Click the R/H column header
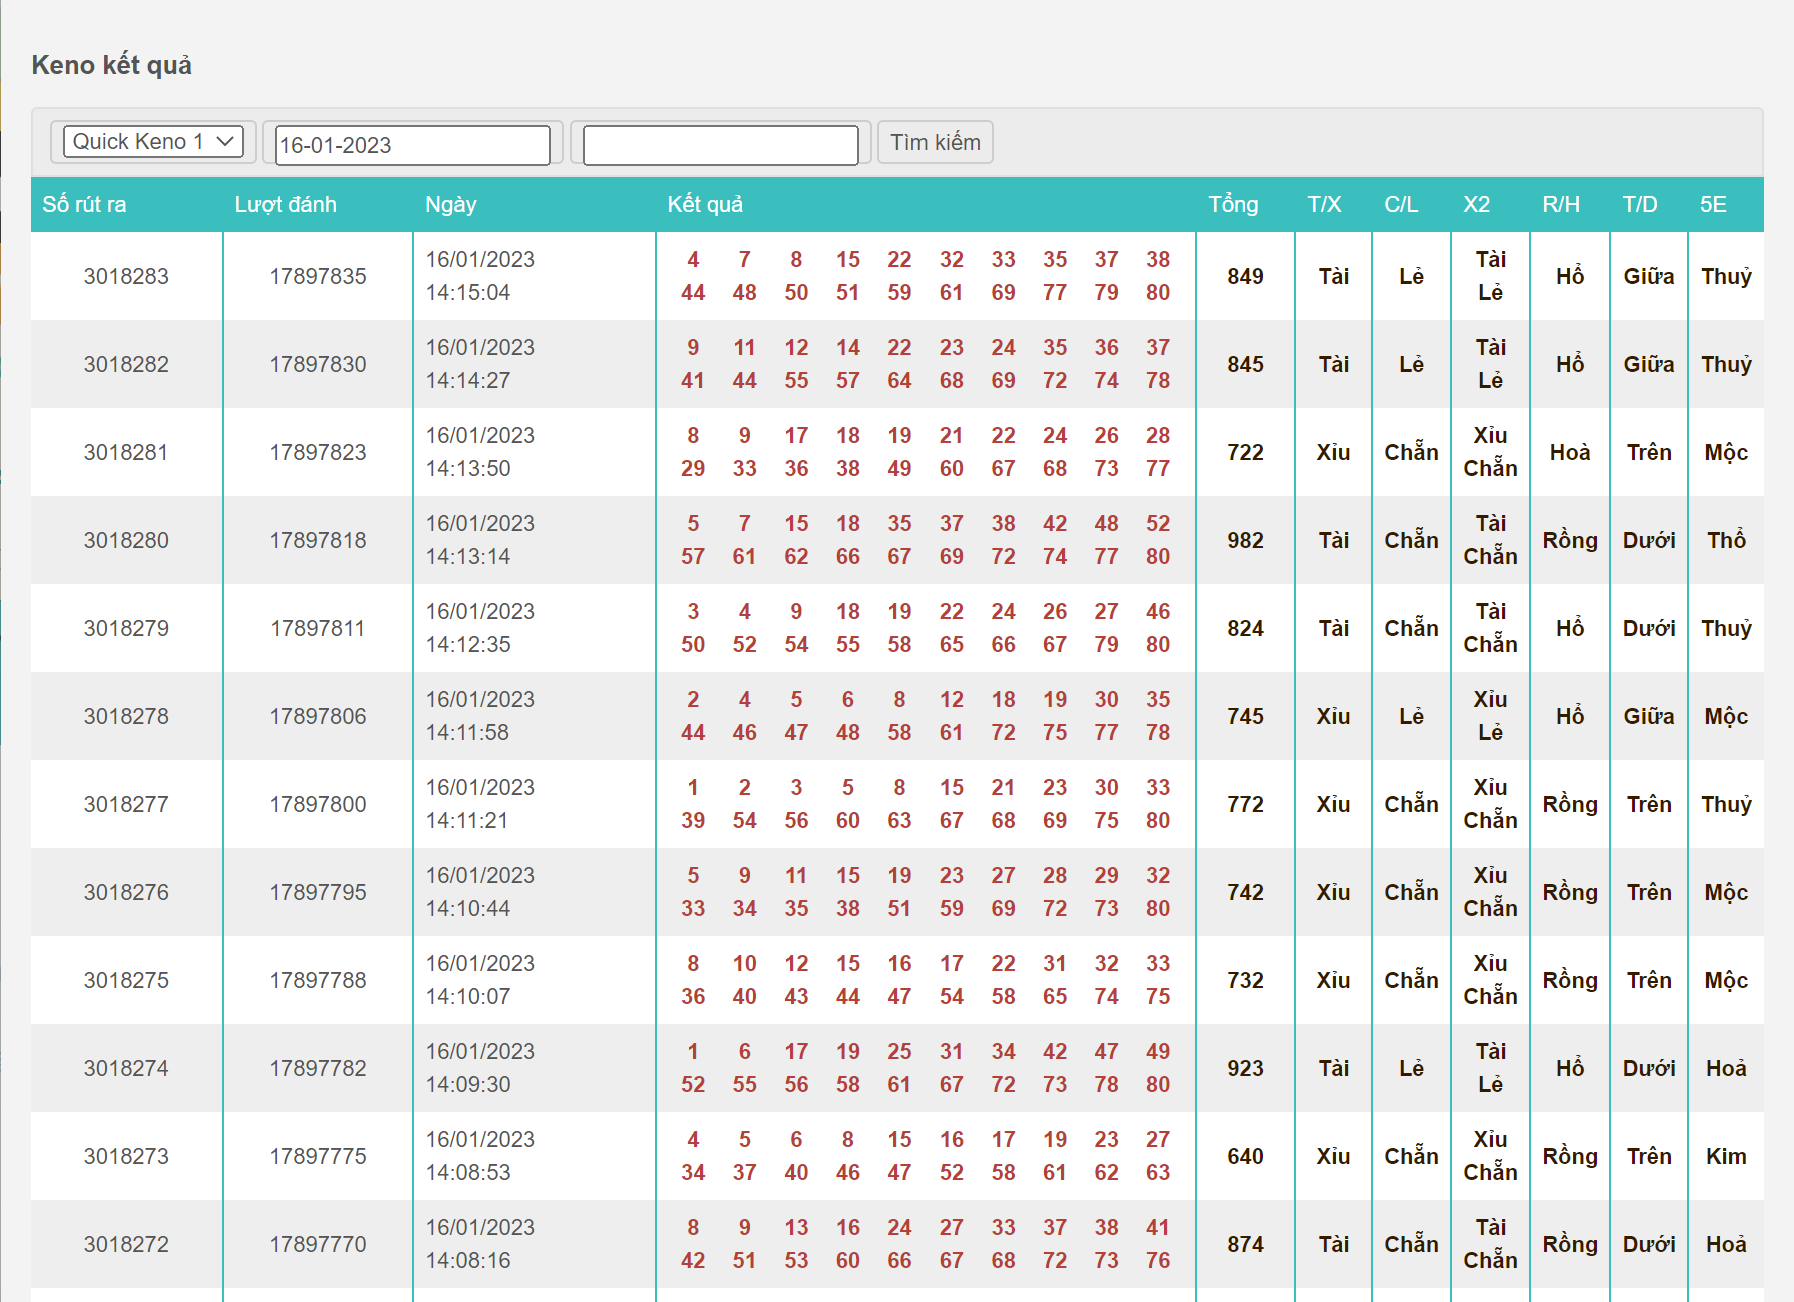 coord(1560,205)
